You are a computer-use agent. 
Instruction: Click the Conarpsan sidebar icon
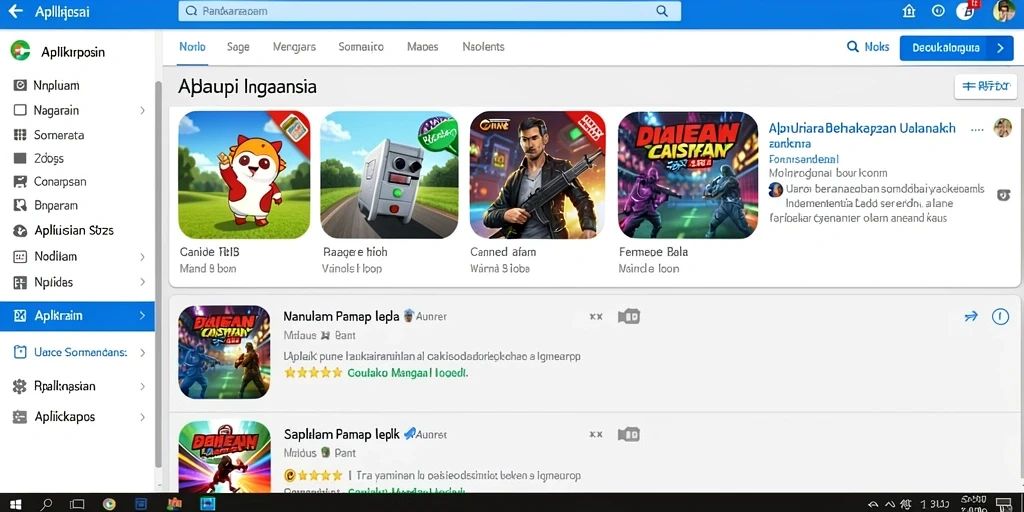(x=20, y=182)
